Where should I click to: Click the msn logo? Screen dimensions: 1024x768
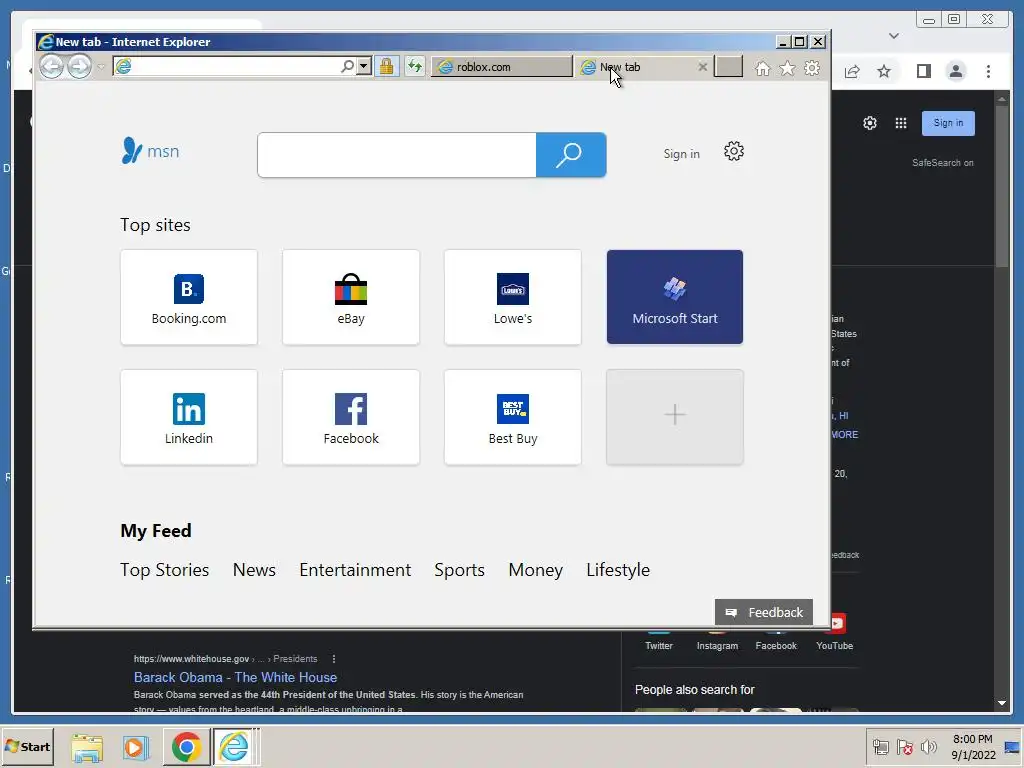[150, 151]
